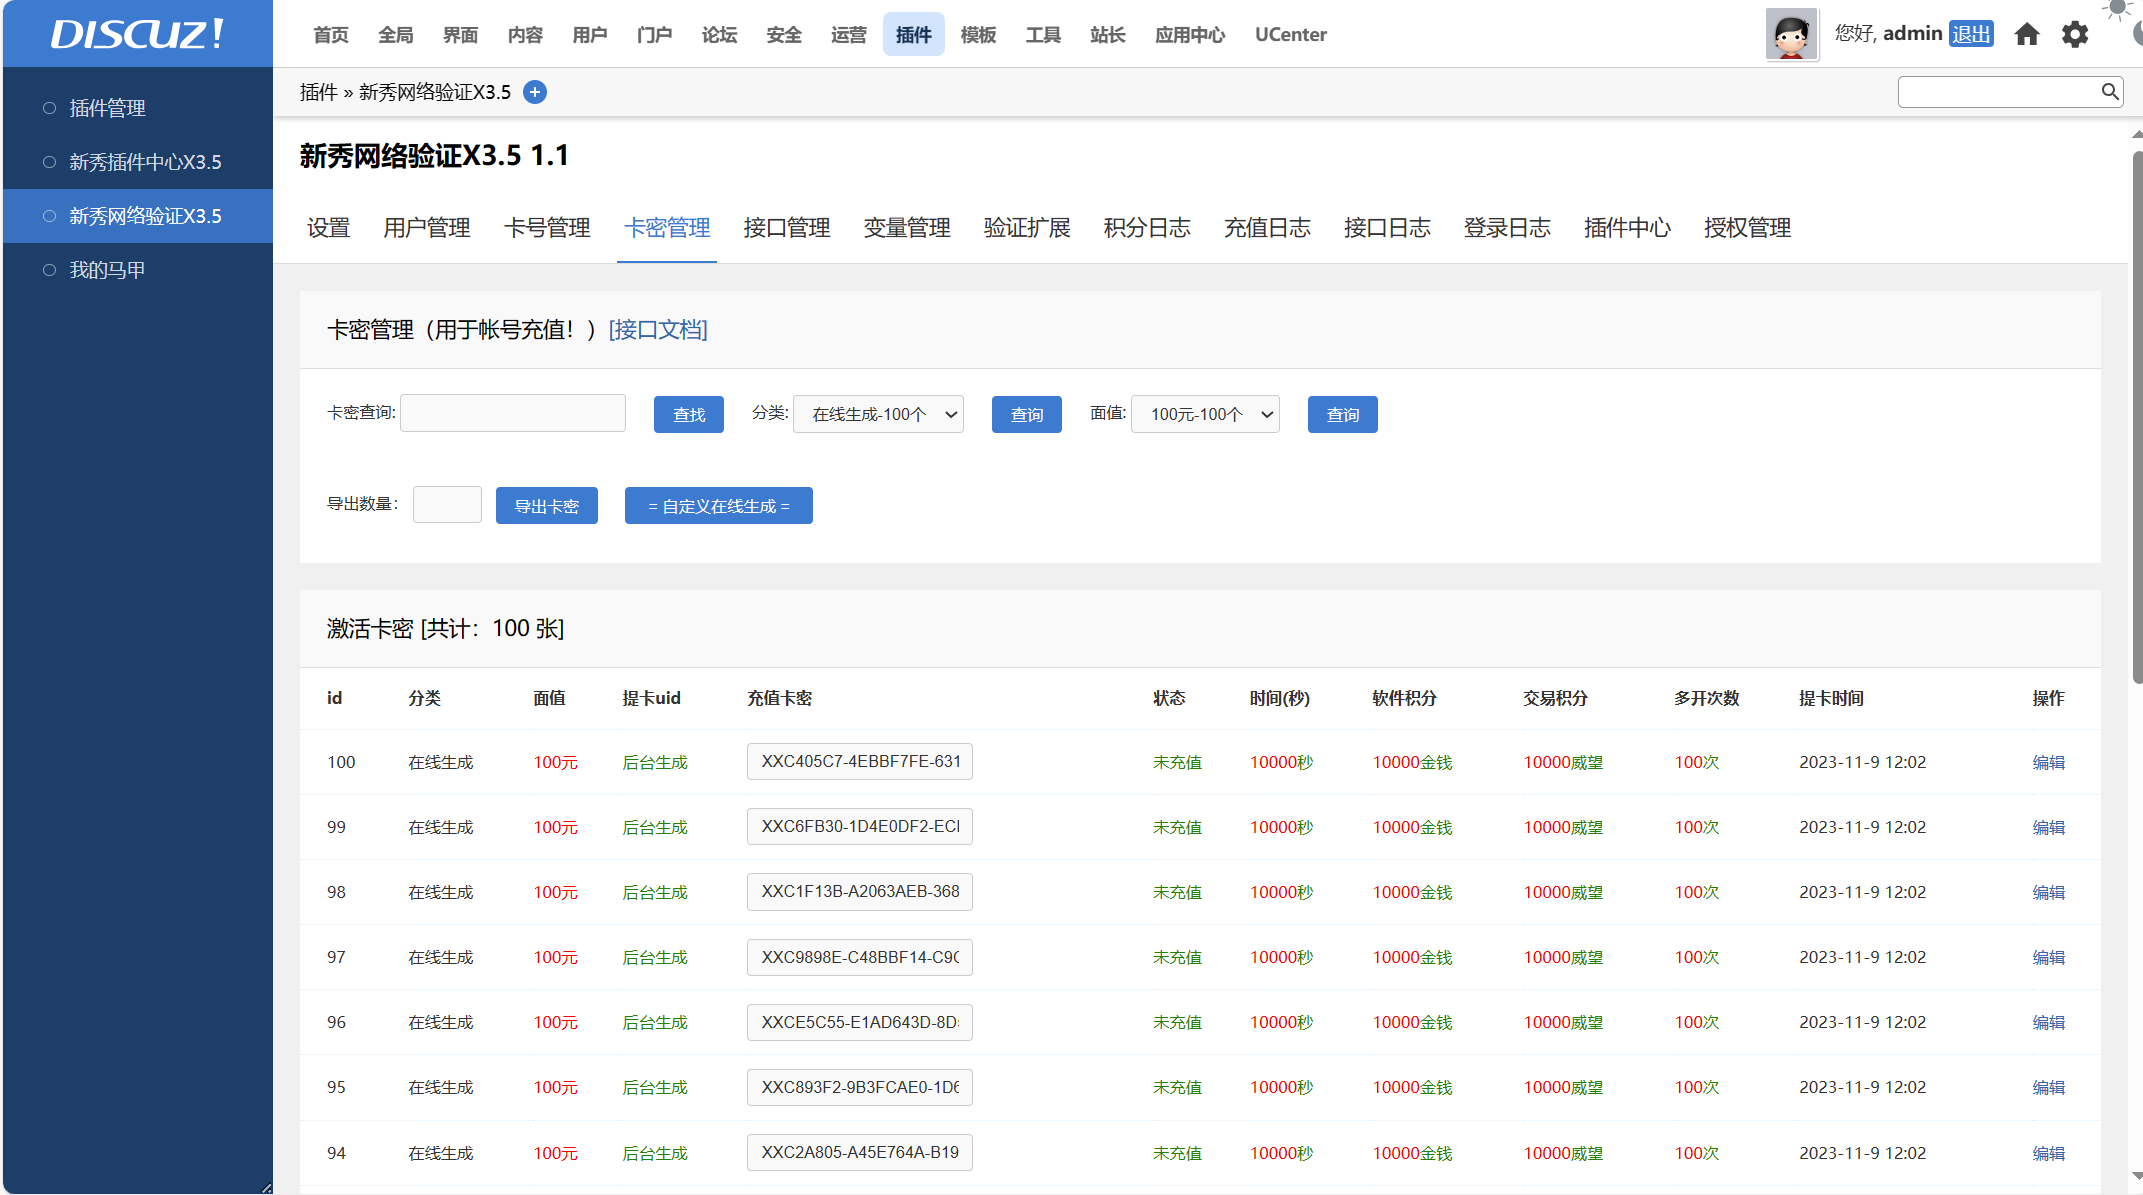
Task: Open the 全局 top menu
Action: coord(396,34)
